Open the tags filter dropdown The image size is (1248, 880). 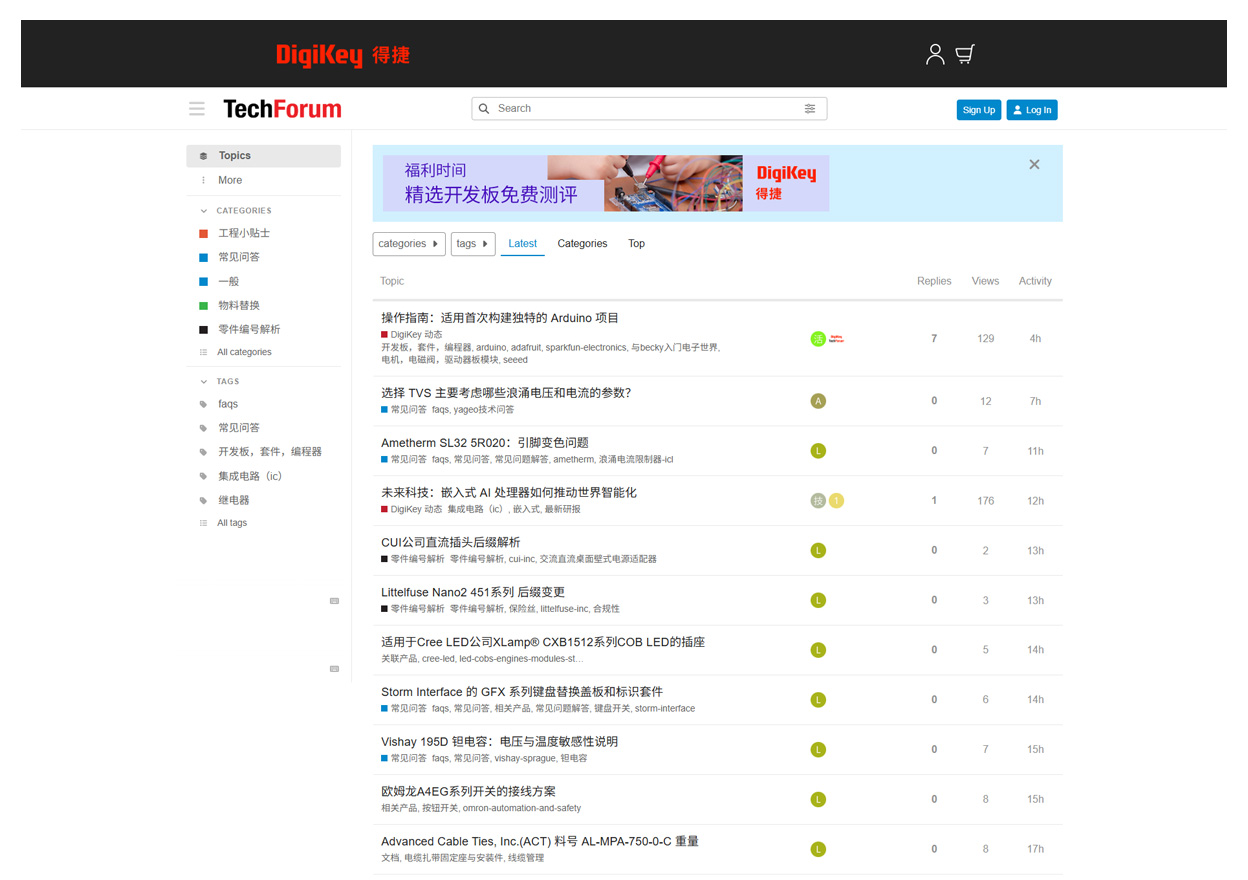(472, 244)
